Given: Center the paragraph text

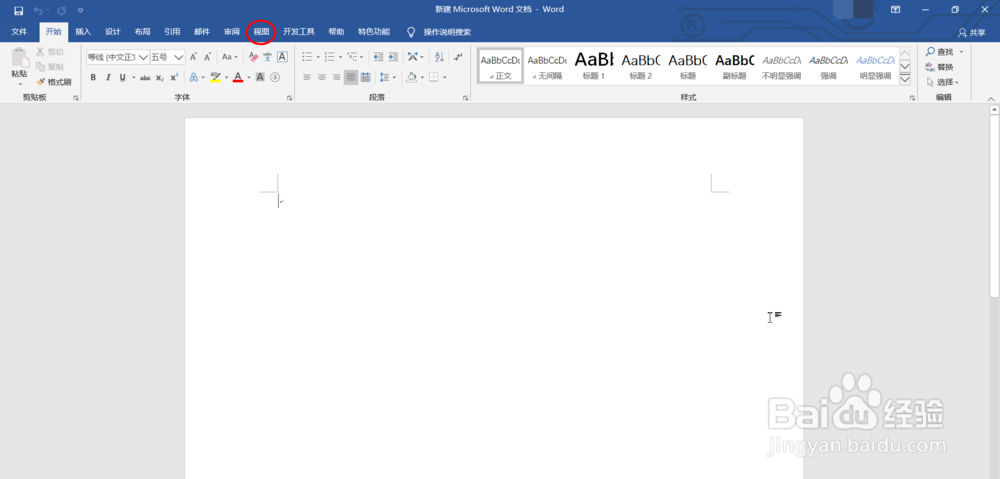Looking at the screenshot, I should pyautogui.click(x=321, y=77).
